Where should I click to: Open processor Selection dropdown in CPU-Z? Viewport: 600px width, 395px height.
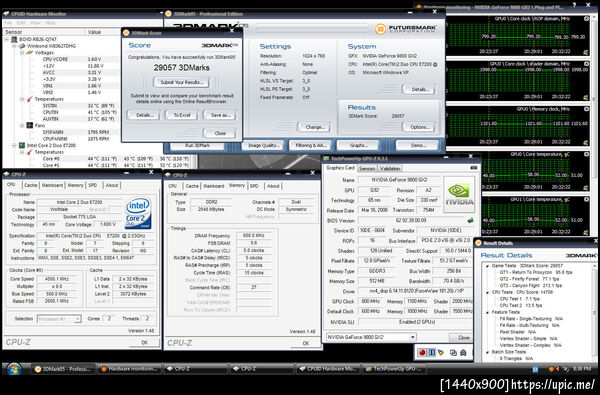click(59, 318)
